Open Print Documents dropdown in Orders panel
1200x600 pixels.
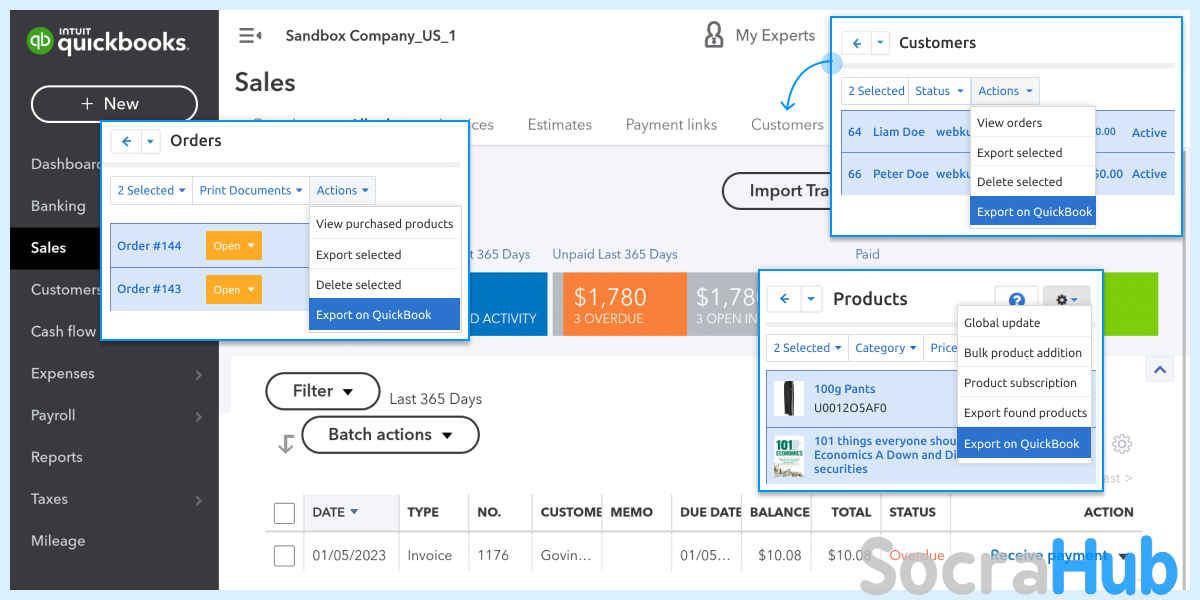coord(251,190)
